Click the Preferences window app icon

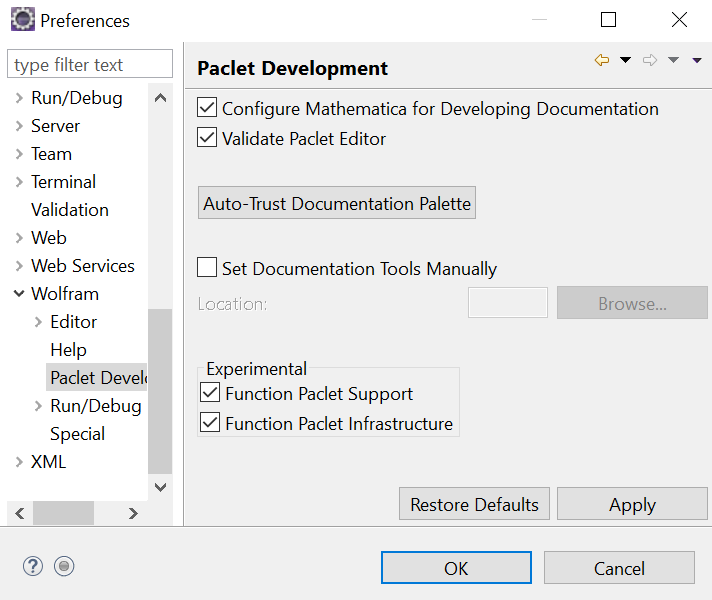tap(23, 20)
